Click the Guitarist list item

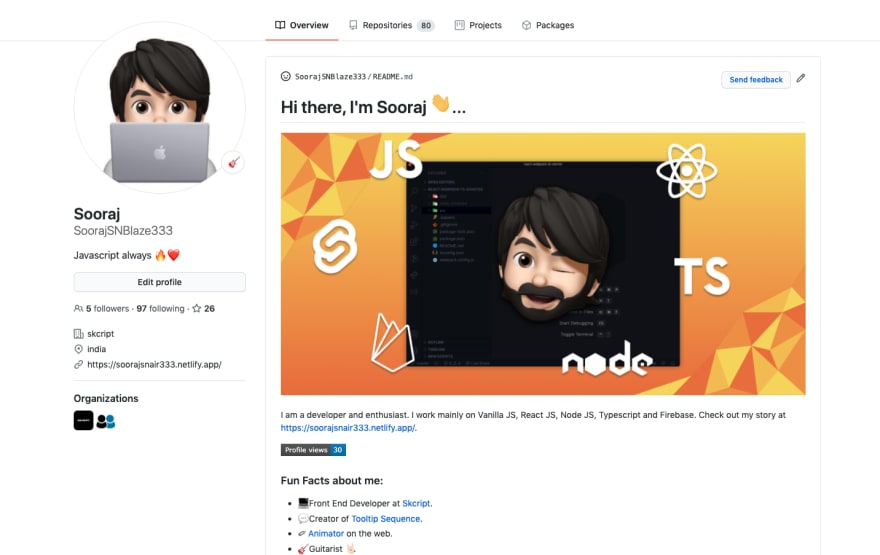(326, 549)
